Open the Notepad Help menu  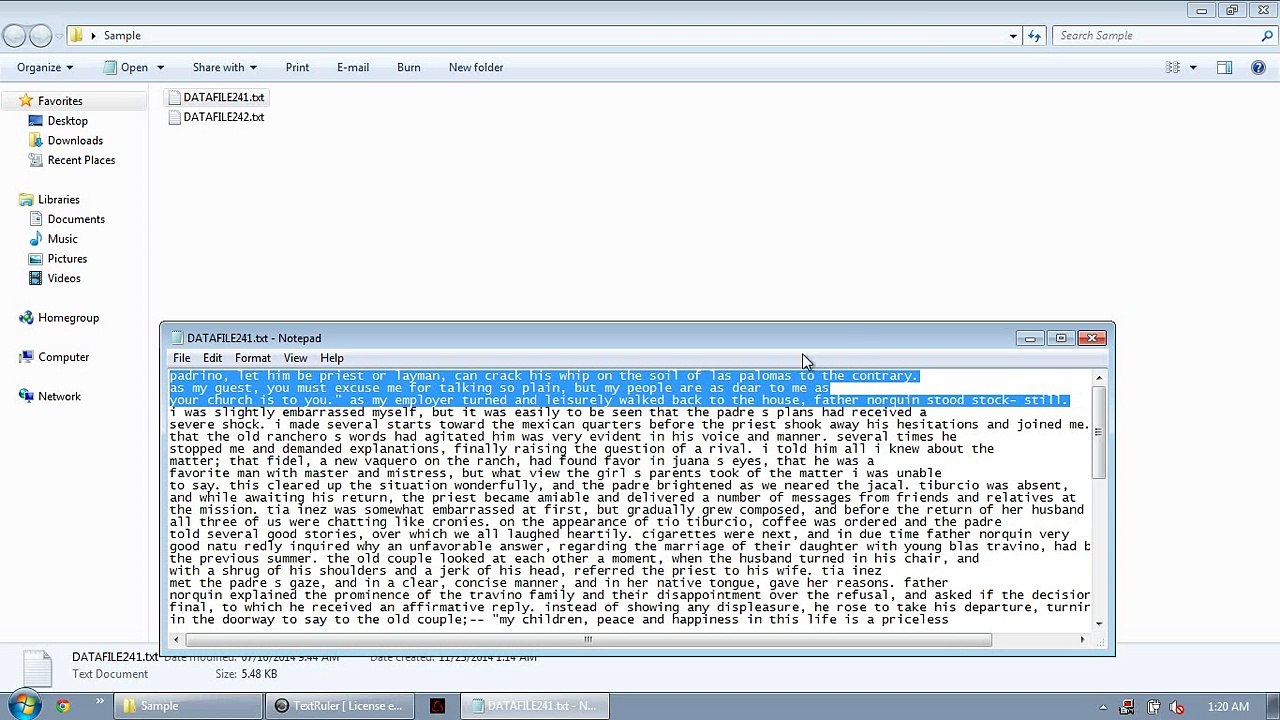click(x=332, y=358)
